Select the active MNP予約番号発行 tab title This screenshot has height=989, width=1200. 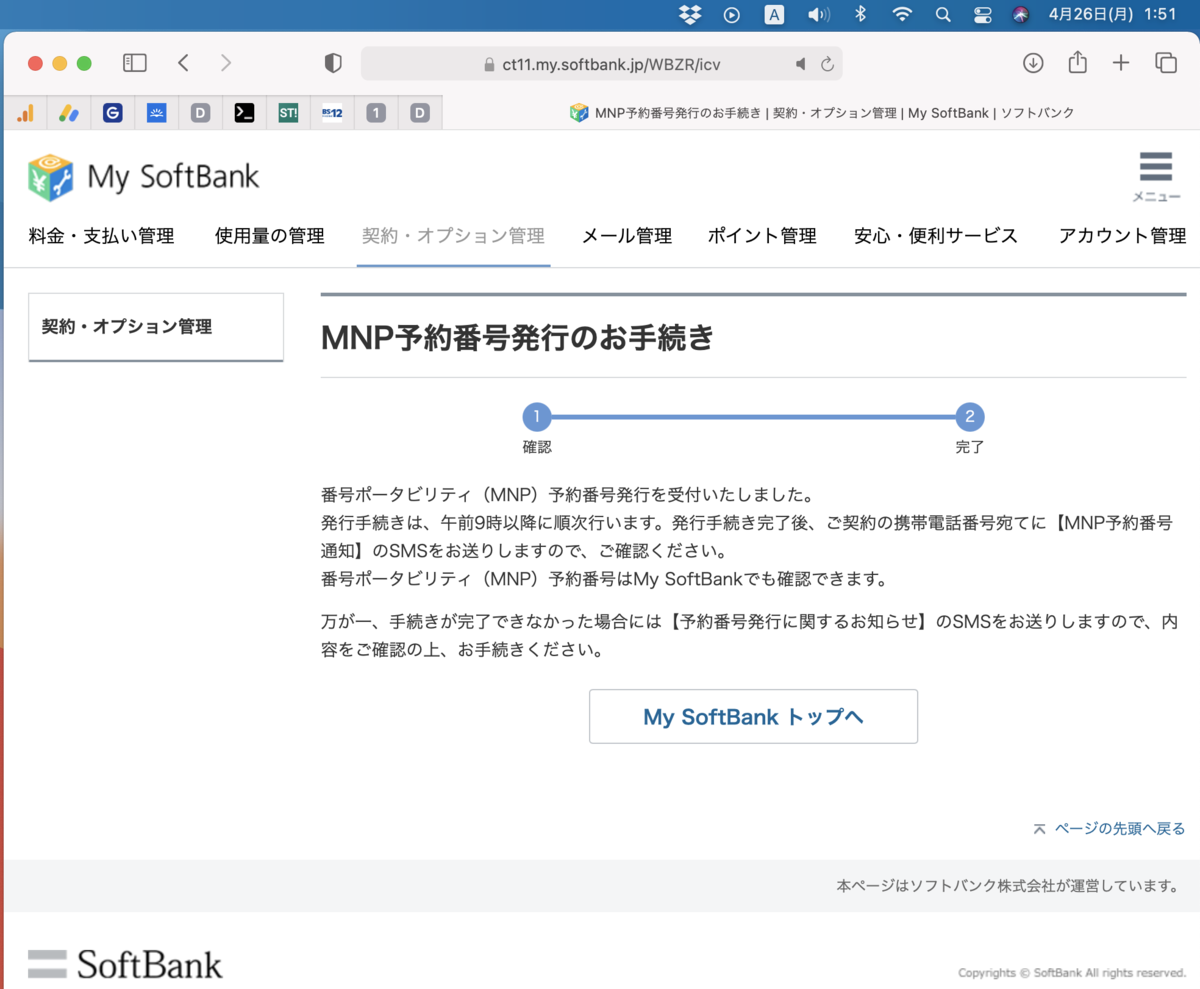[822, 113]
